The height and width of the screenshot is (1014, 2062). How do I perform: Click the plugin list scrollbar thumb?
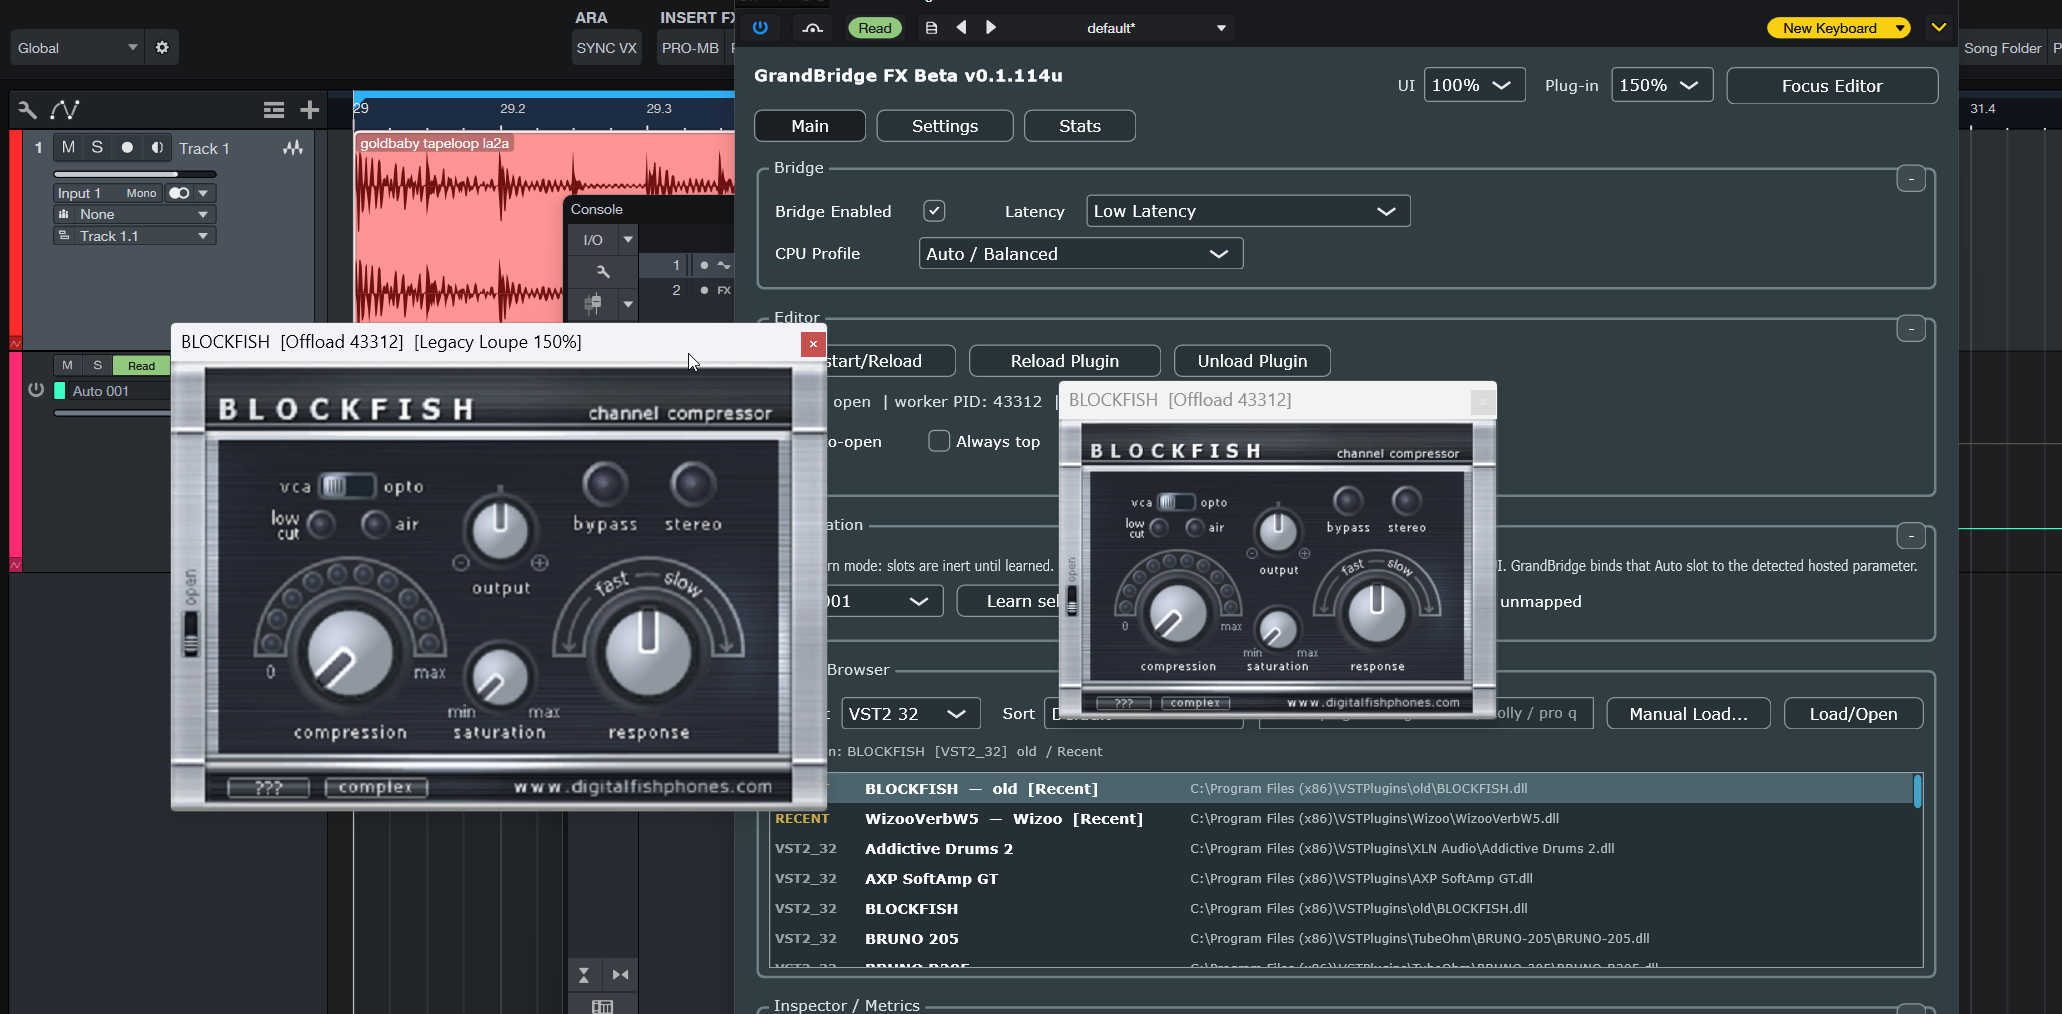pos(1917,791)
